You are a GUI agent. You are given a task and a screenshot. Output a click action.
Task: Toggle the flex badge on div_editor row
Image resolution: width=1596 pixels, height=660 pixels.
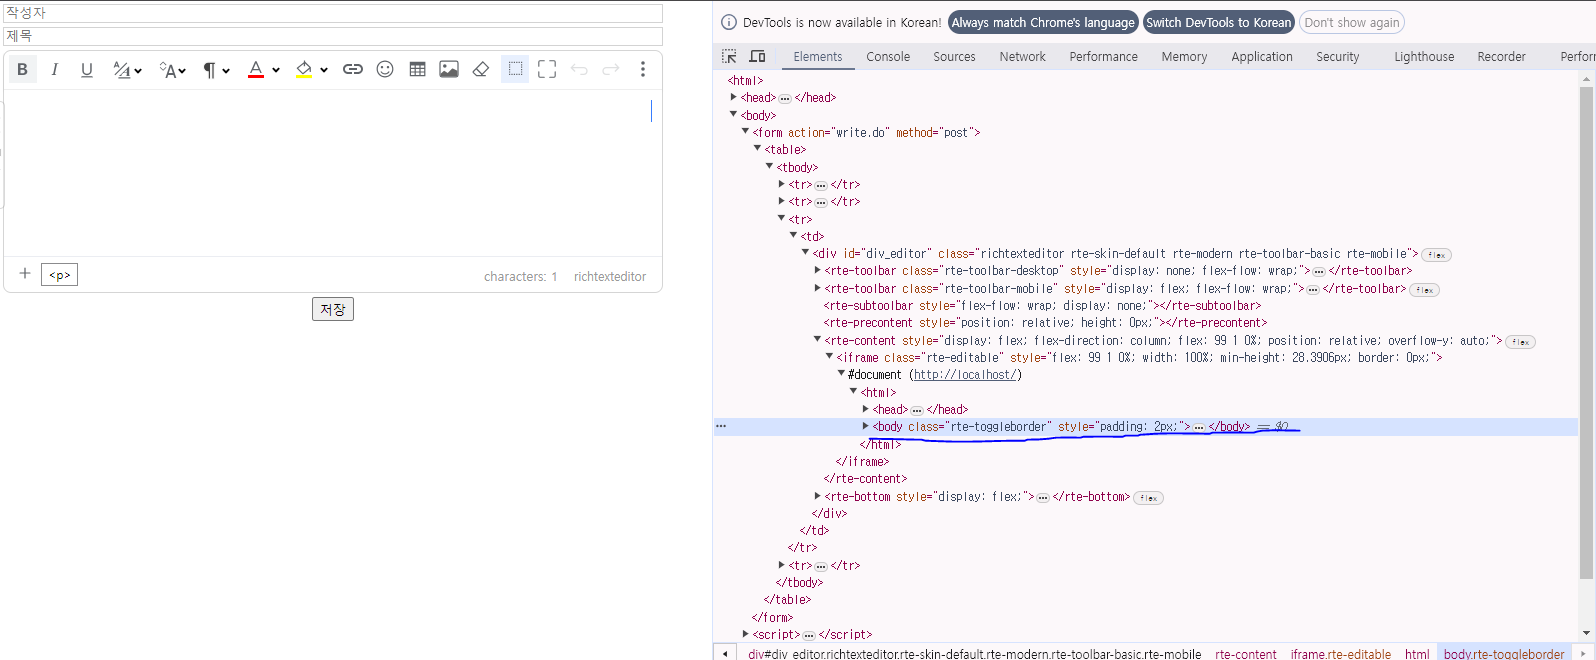tap(1436, 255)
